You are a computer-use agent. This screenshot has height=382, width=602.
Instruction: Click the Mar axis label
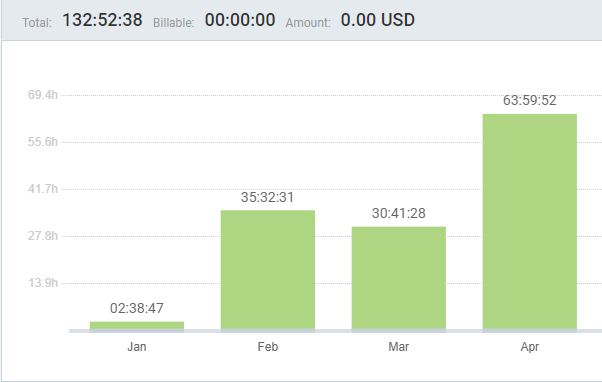pos(399,347)
